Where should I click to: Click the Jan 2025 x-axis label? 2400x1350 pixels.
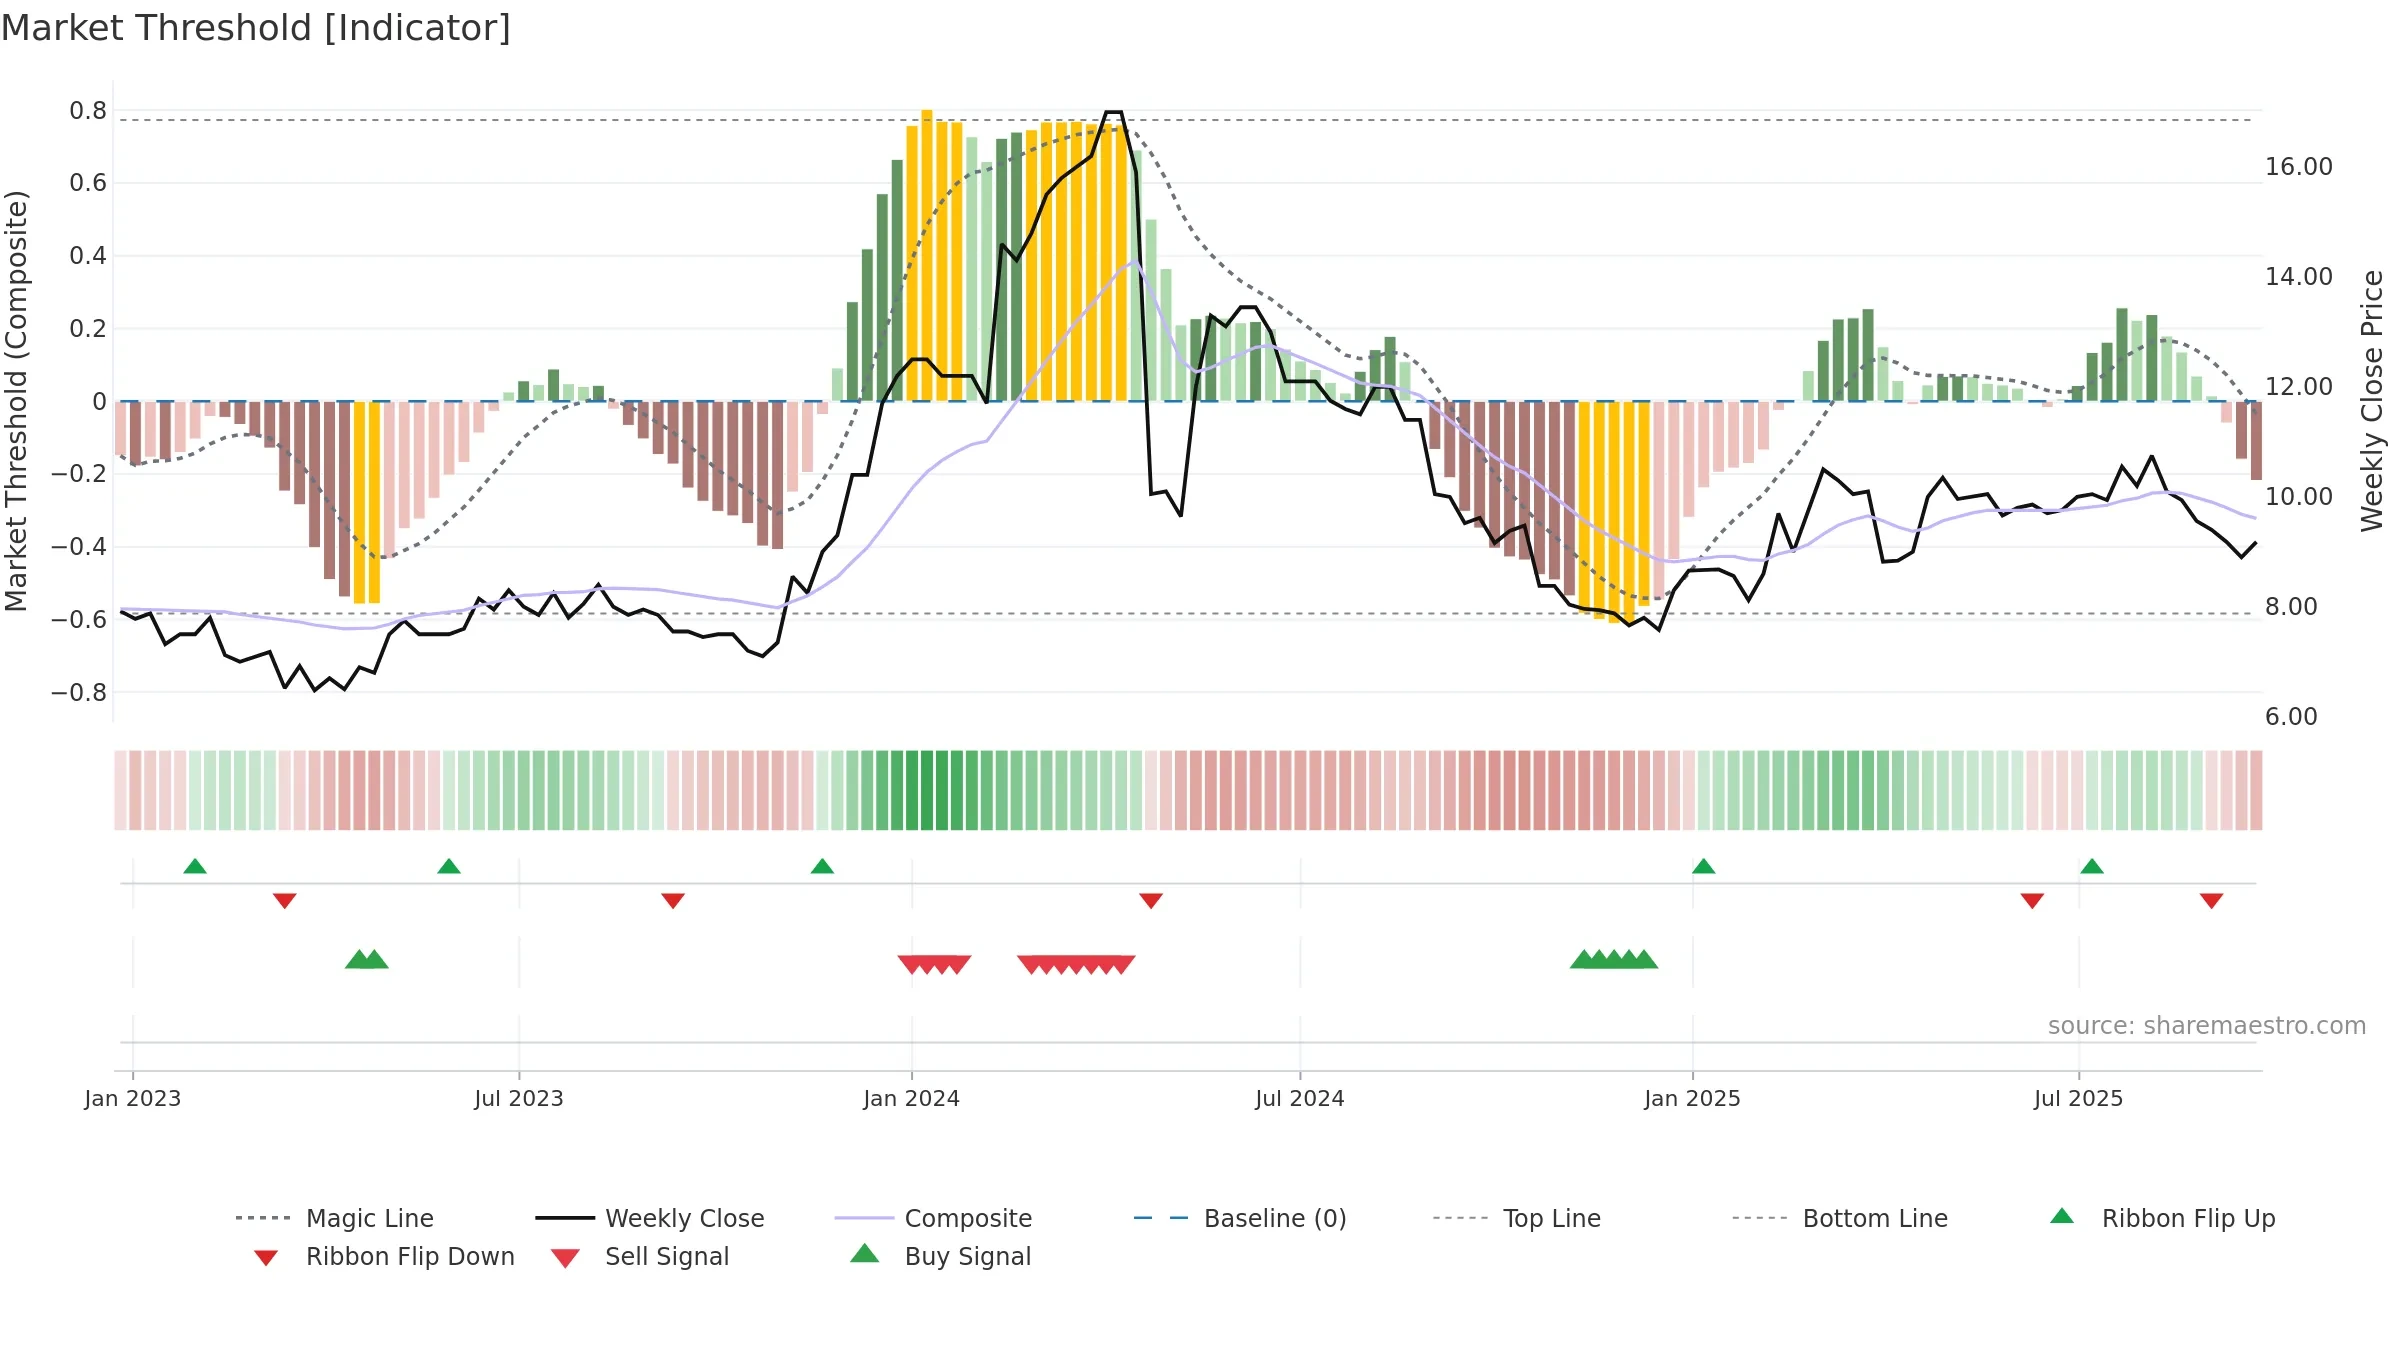(x=1693, y=1099)
